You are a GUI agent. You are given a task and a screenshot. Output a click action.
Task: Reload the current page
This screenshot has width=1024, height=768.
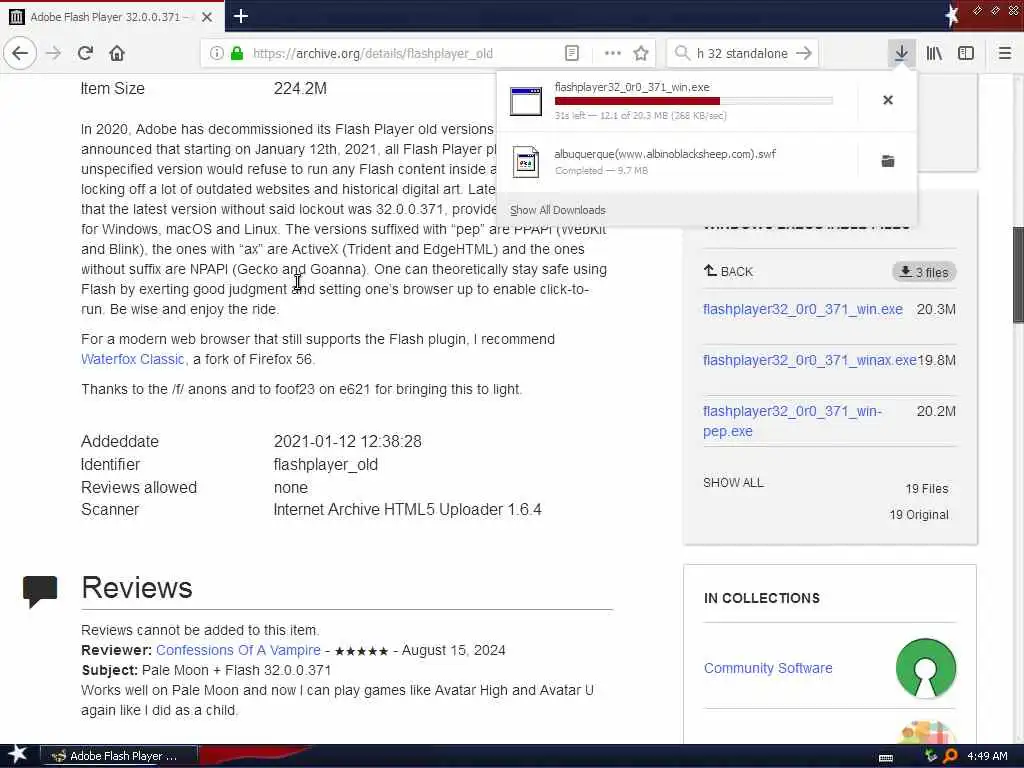pos(85,54)
